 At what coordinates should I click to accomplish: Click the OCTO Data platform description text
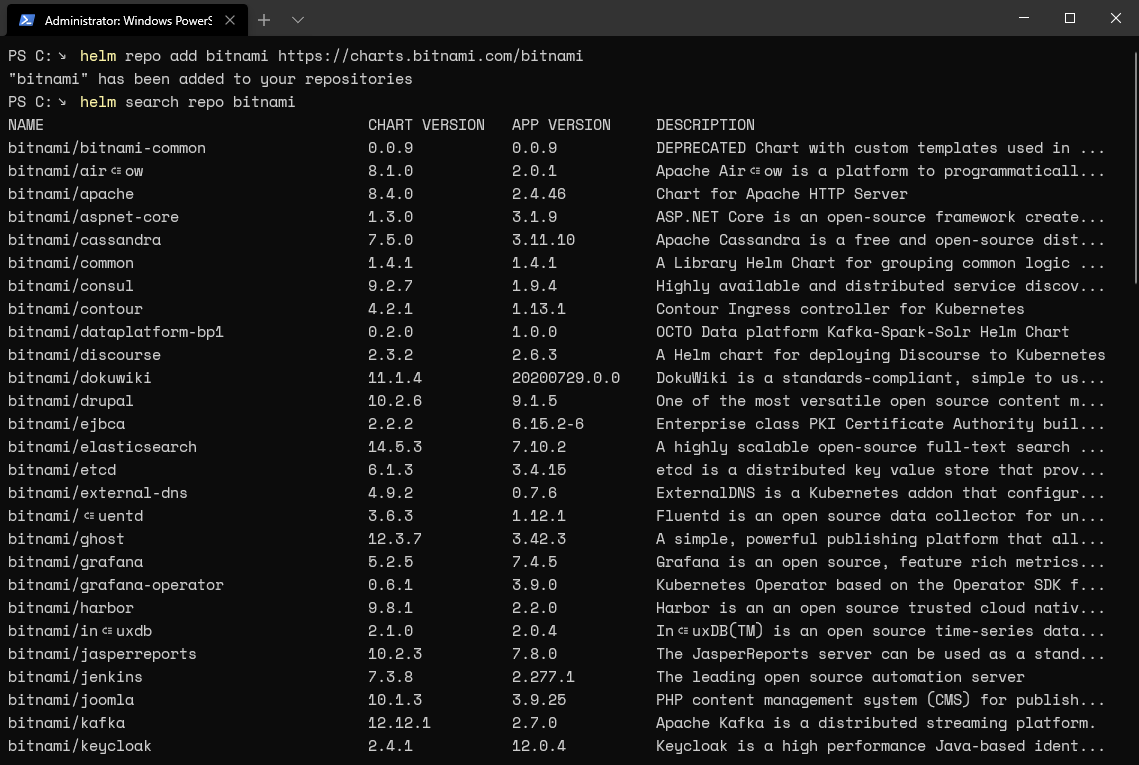[862, 332]
